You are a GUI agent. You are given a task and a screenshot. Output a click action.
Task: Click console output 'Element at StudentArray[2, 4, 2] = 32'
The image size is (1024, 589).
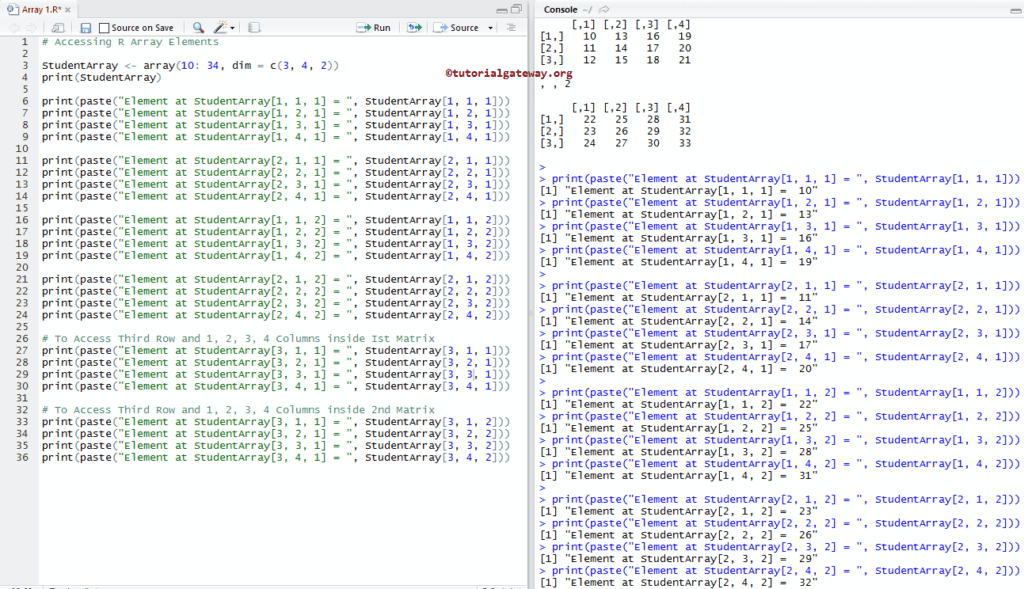[679, 582]
